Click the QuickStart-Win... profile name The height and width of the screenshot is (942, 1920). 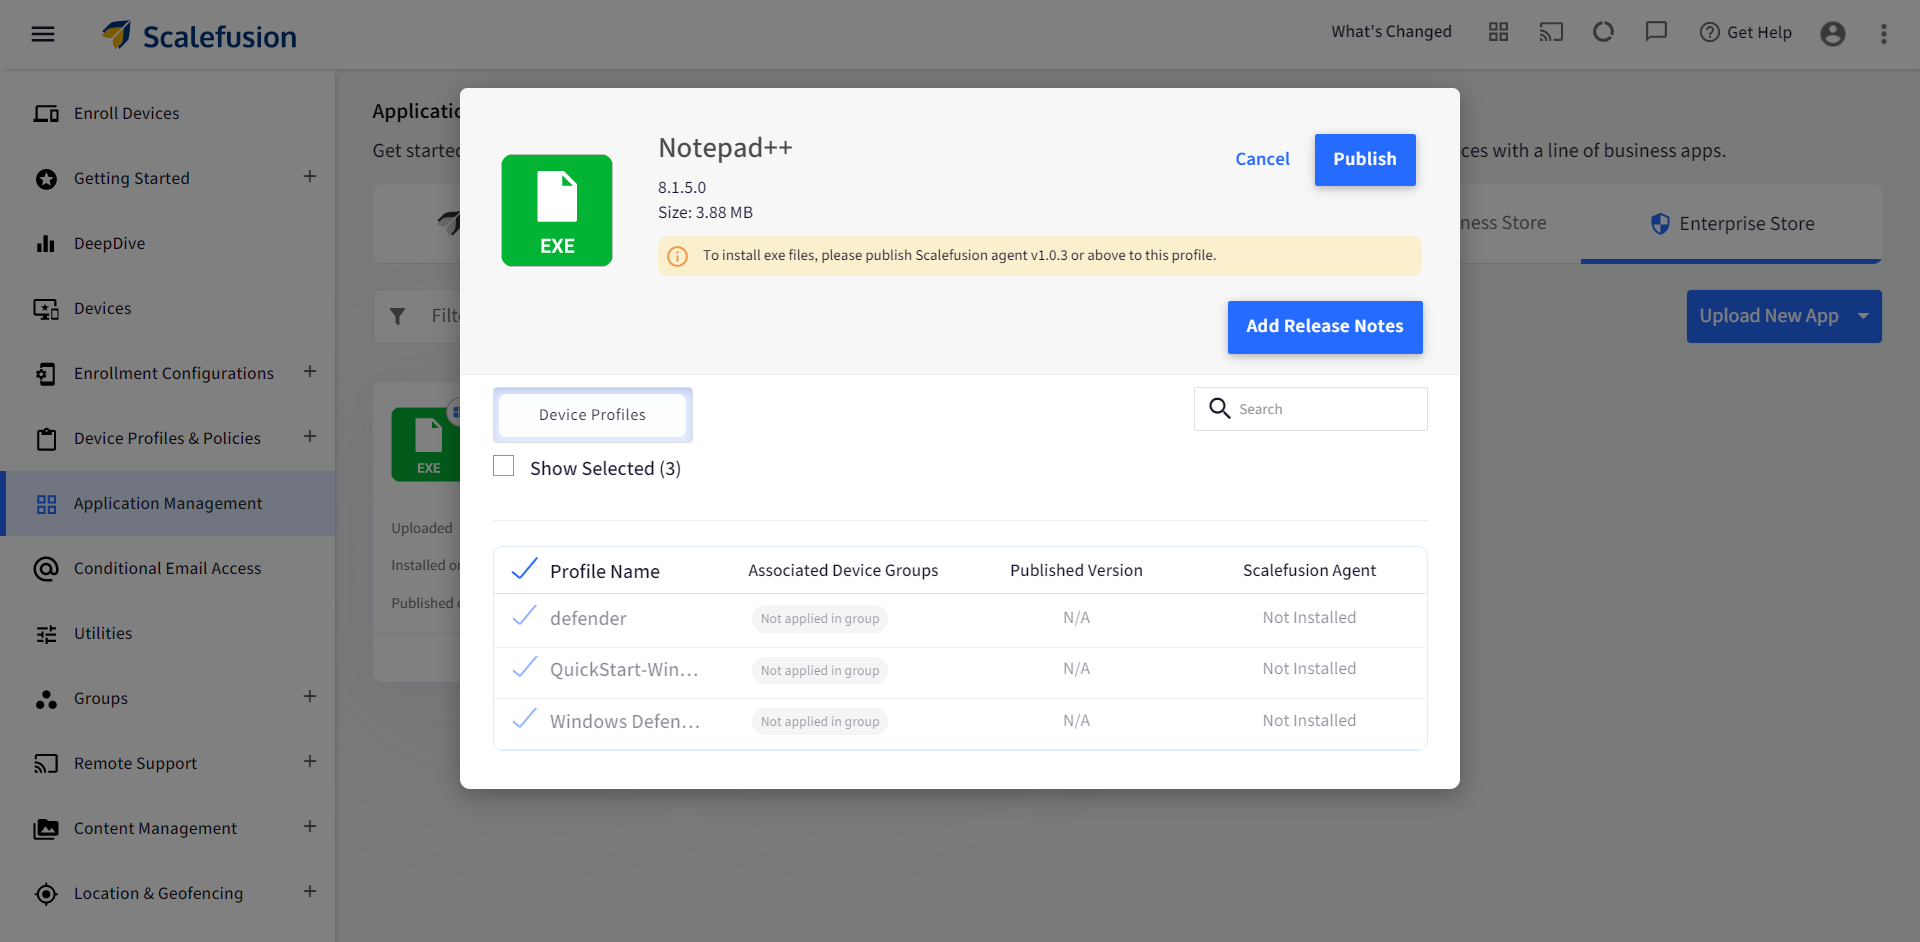coord(624,670)
